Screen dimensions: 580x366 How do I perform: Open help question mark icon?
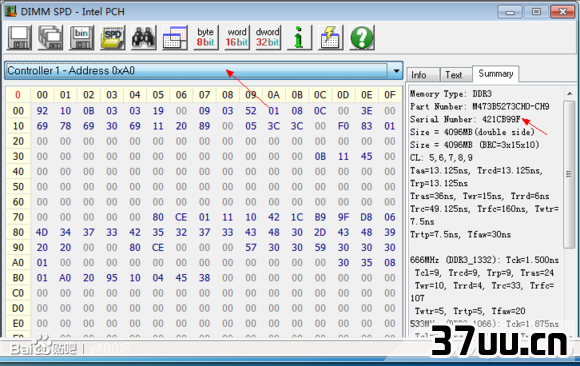tap(362, 37)
